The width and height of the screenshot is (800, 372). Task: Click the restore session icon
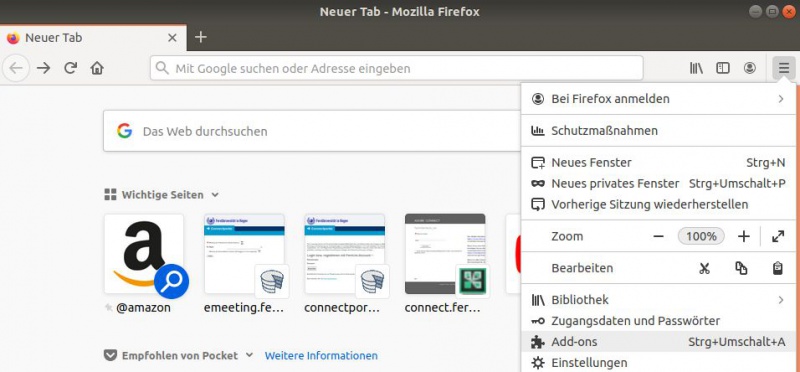[x=538, y=205]
